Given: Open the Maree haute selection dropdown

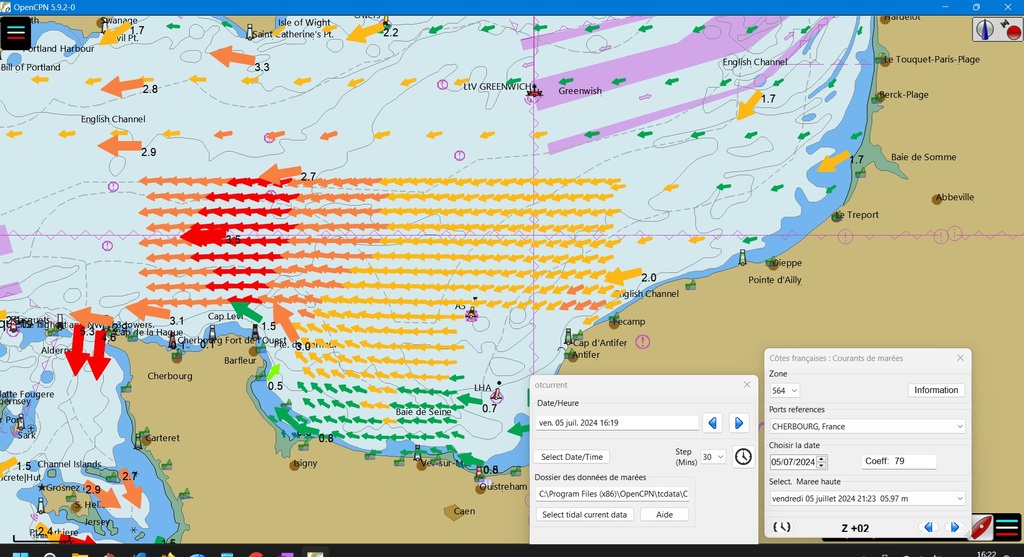Looking at the screenshot, I should click(867, 498).
